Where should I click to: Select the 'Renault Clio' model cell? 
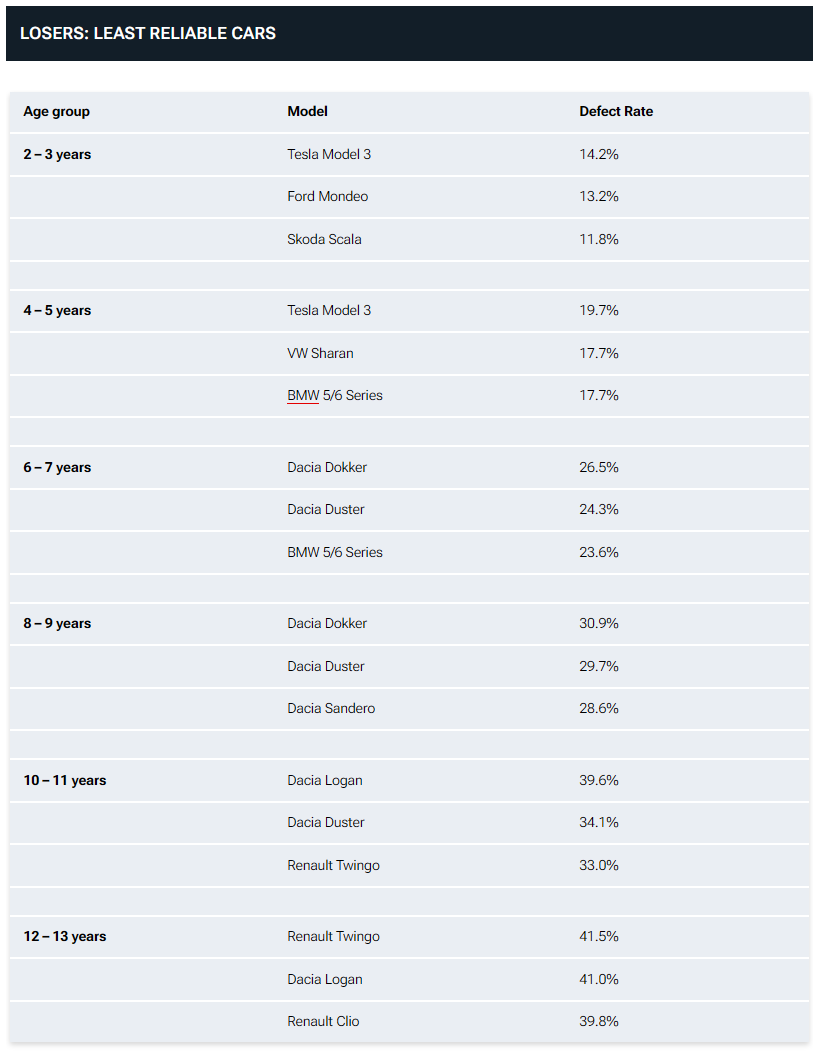[x=323, y=1021]
